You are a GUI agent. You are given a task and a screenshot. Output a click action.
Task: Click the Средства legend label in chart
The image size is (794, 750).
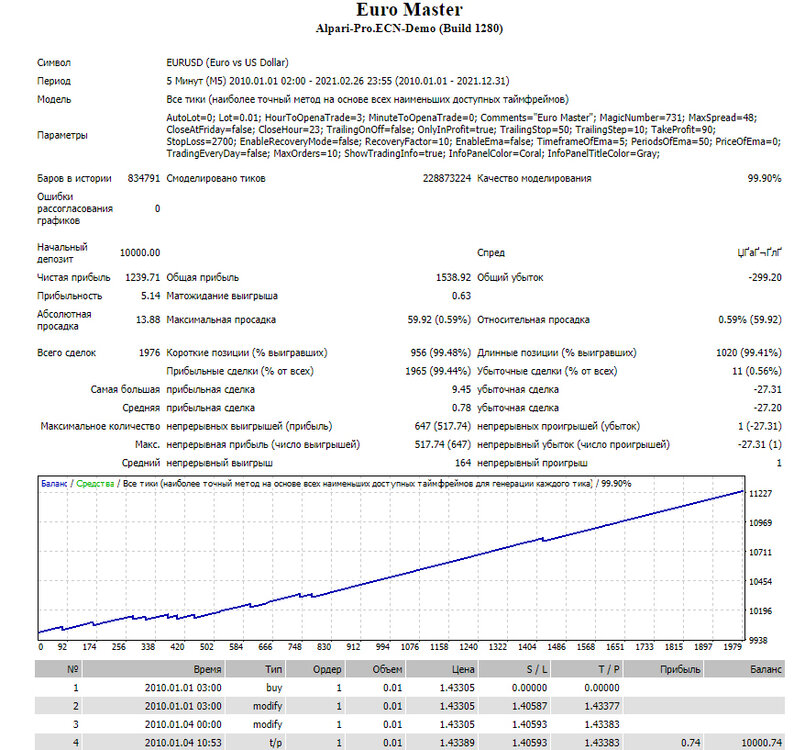95,484
